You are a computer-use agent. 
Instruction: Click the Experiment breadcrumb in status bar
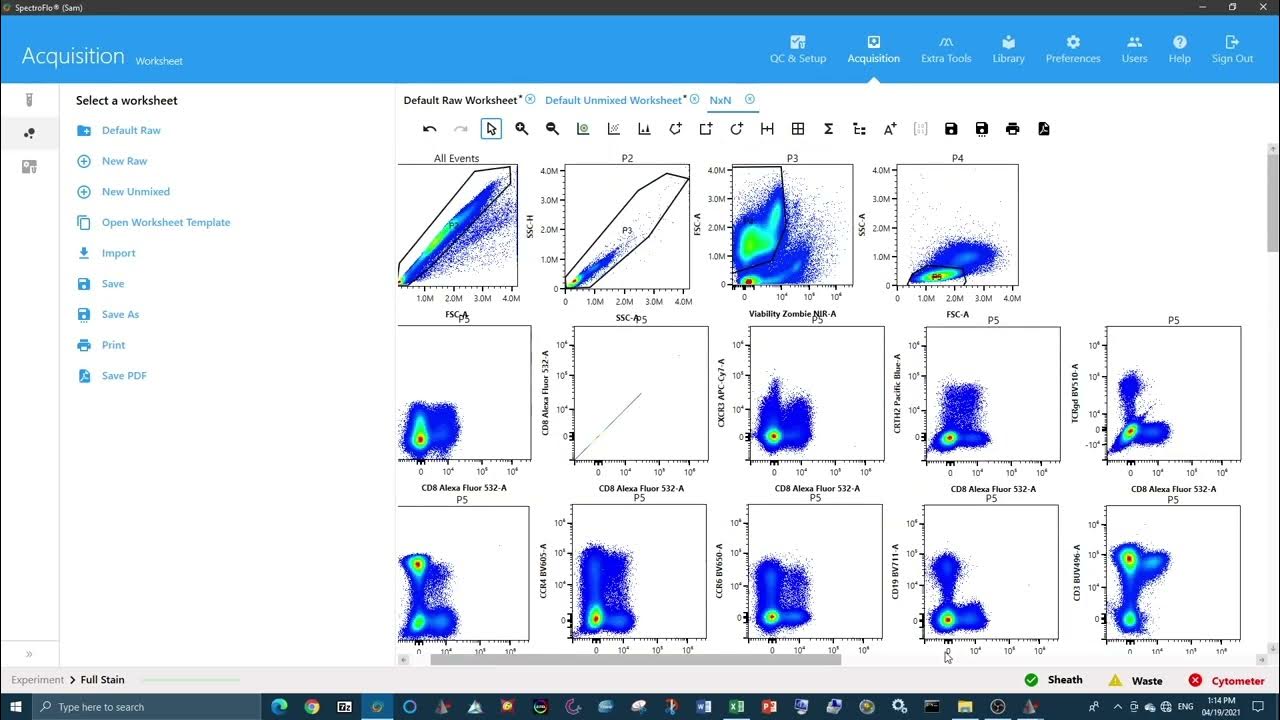click(x=38, y=680)
